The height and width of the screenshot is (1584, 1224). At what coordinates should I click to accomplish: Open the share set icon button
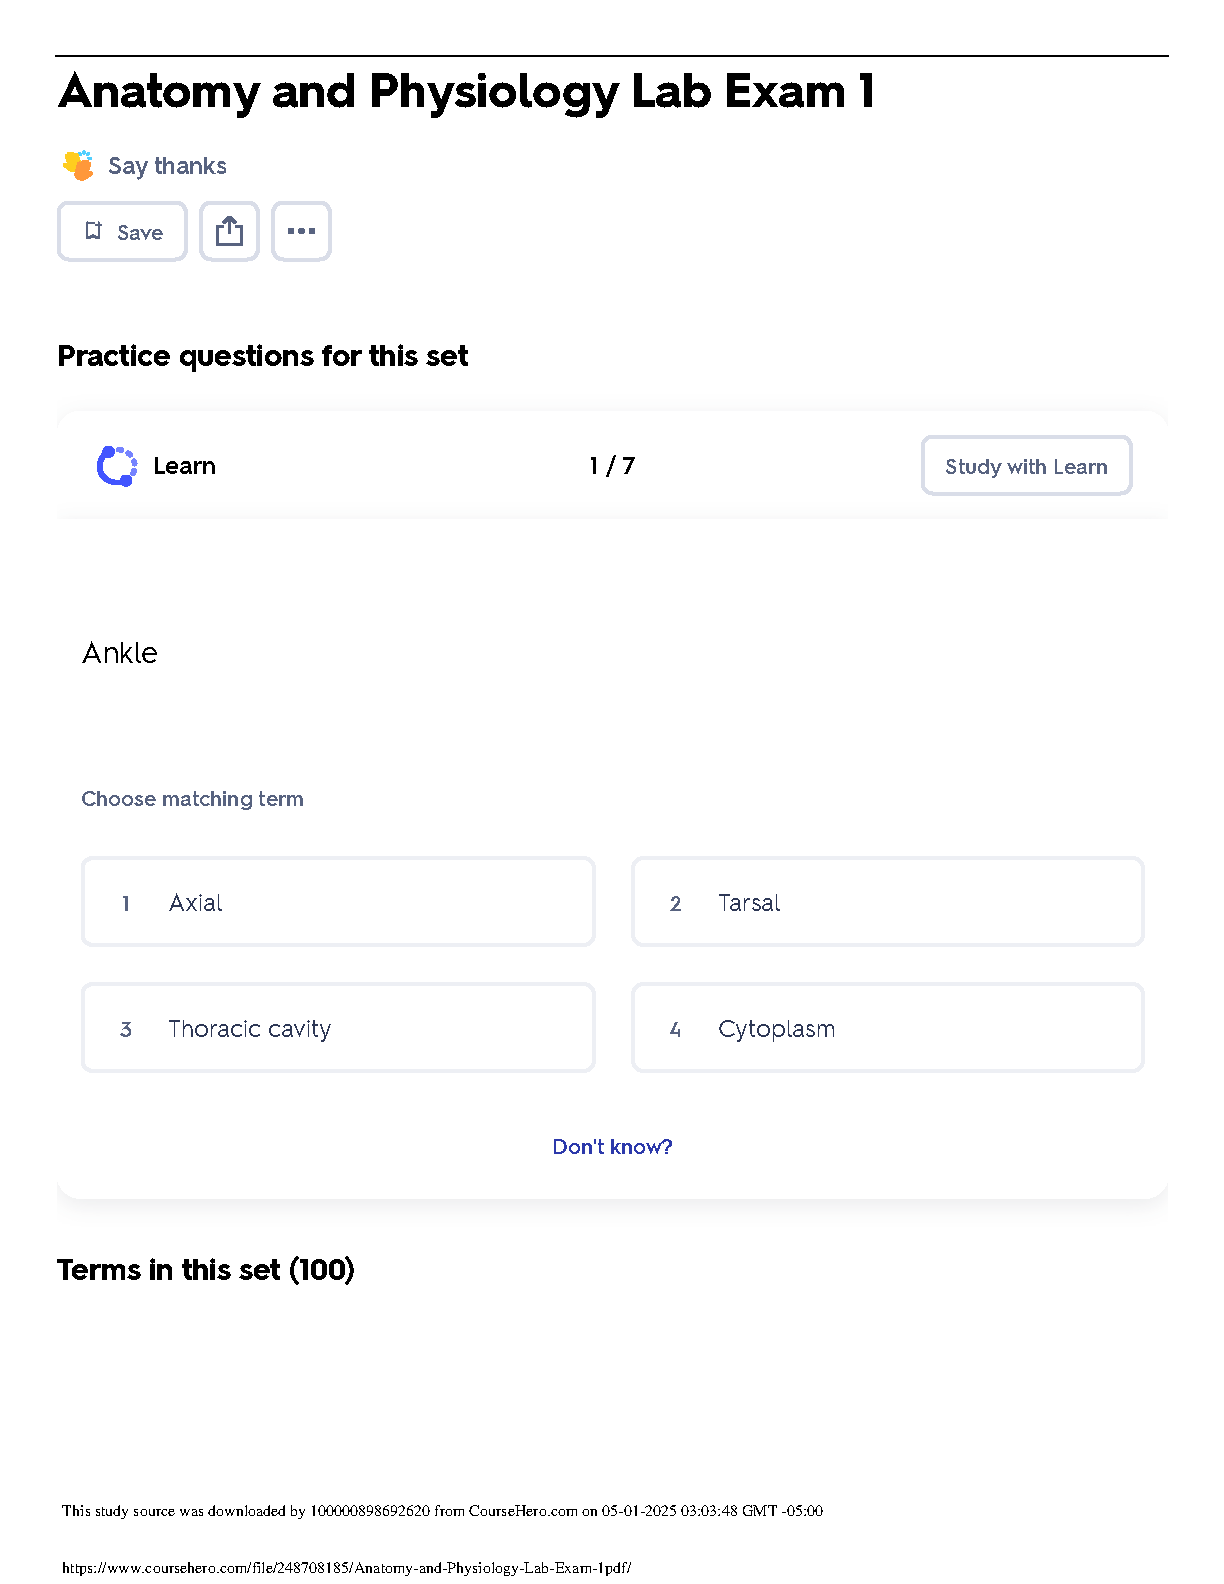point(229,231)
